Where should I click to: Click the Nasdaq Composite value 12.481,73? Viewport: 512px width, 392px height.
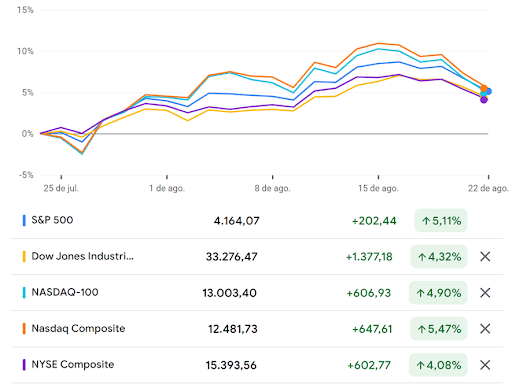click(233, 329)
